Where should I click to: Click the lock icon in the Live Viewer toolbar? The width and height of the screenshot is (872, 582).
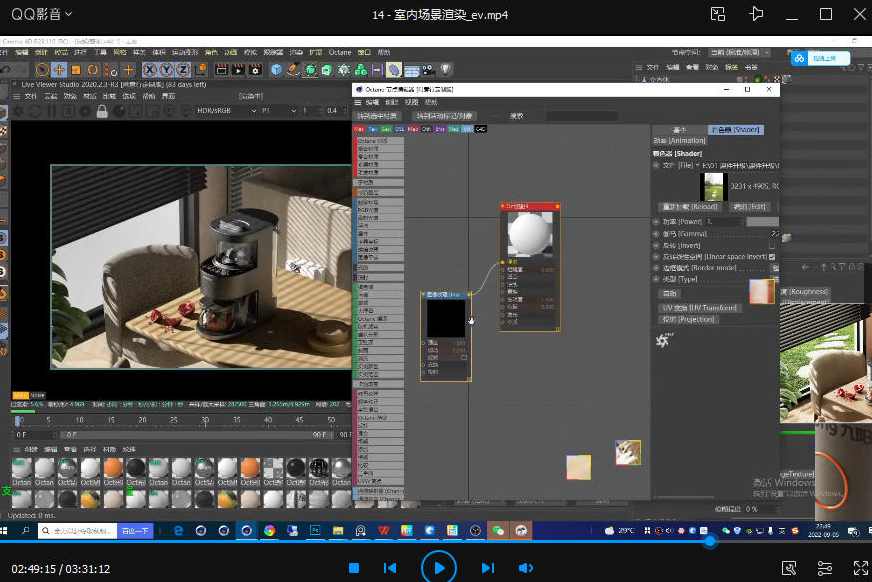(x=101, y=110)
